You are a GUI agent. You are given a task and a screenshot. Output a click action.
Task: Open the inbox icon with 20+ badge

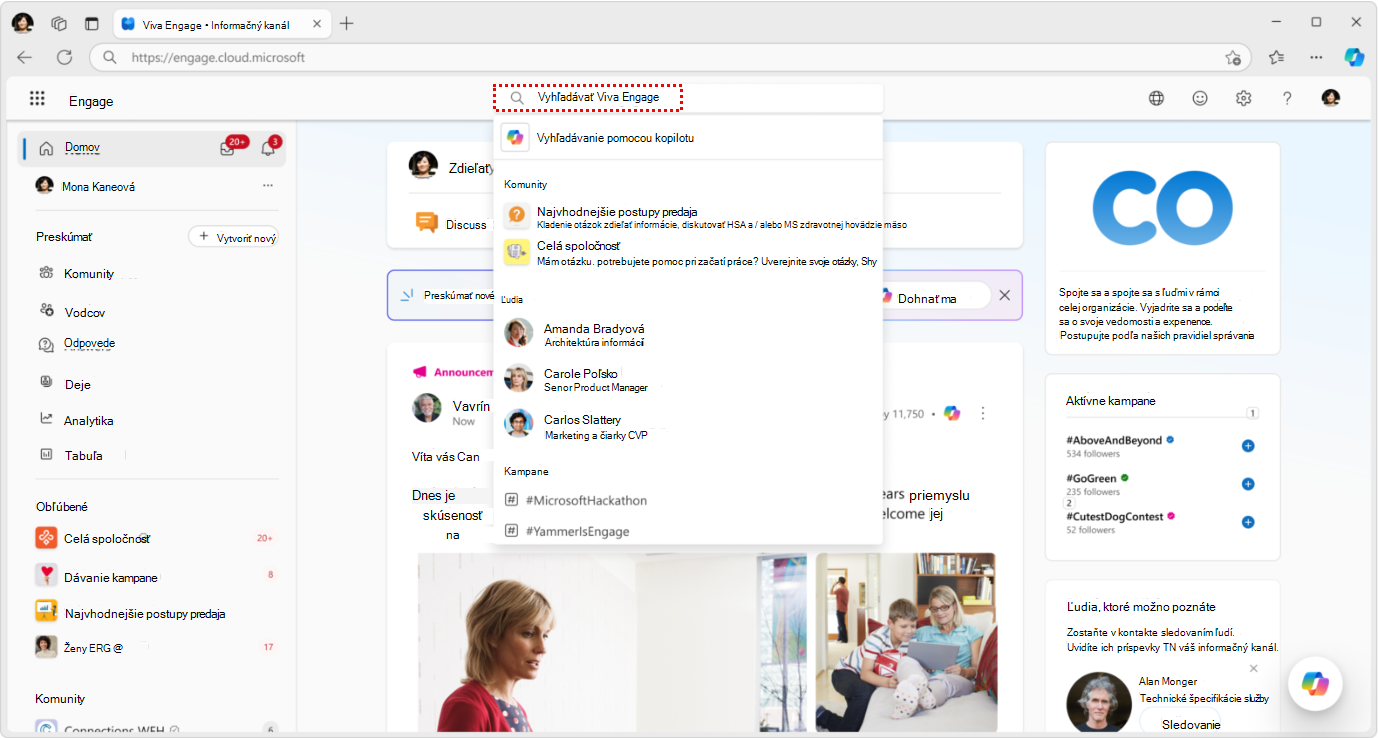pyautogui.click(x=228, y=148)
